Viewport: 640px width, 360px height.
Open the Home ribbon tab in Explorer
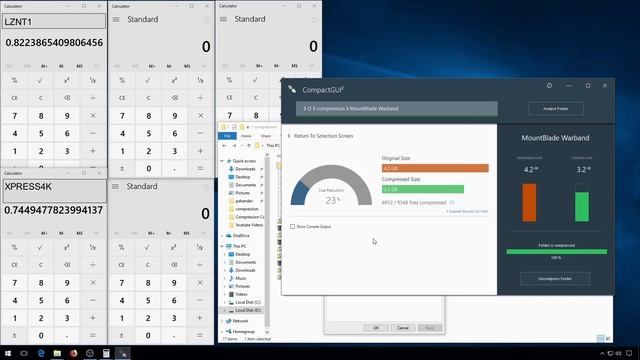(246, 136)
